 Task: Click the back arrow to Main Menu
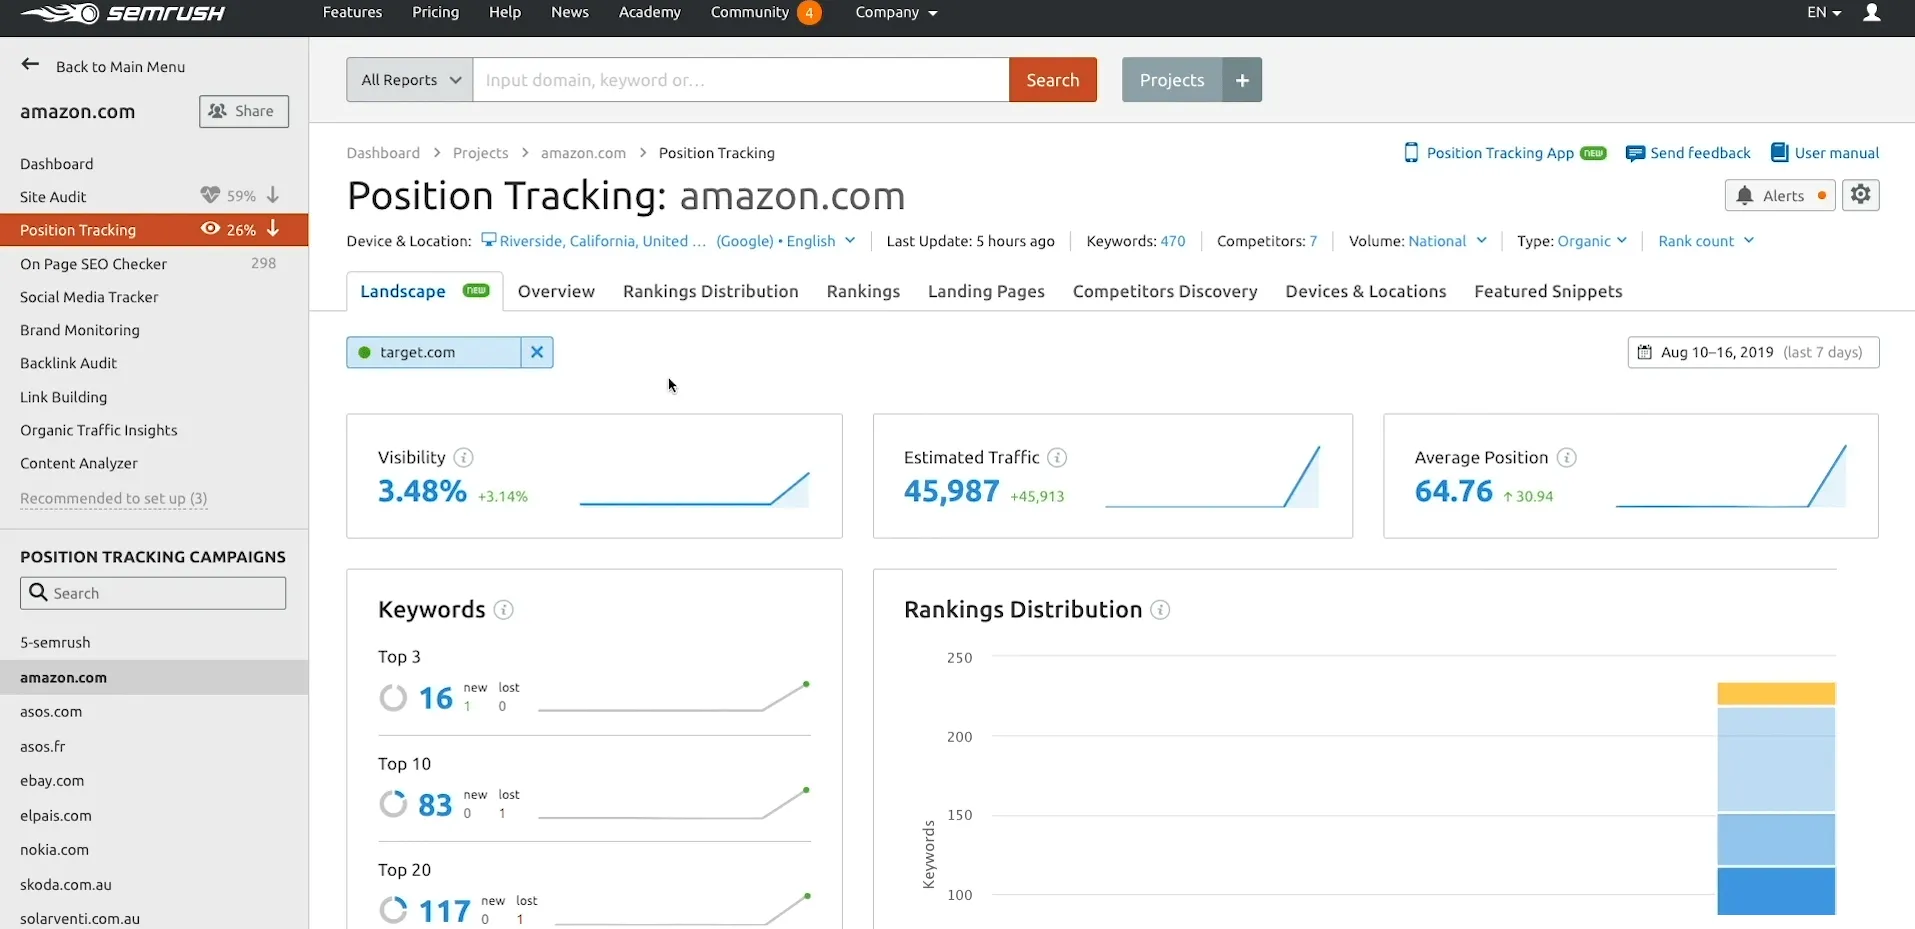click(x=30, y=66)
